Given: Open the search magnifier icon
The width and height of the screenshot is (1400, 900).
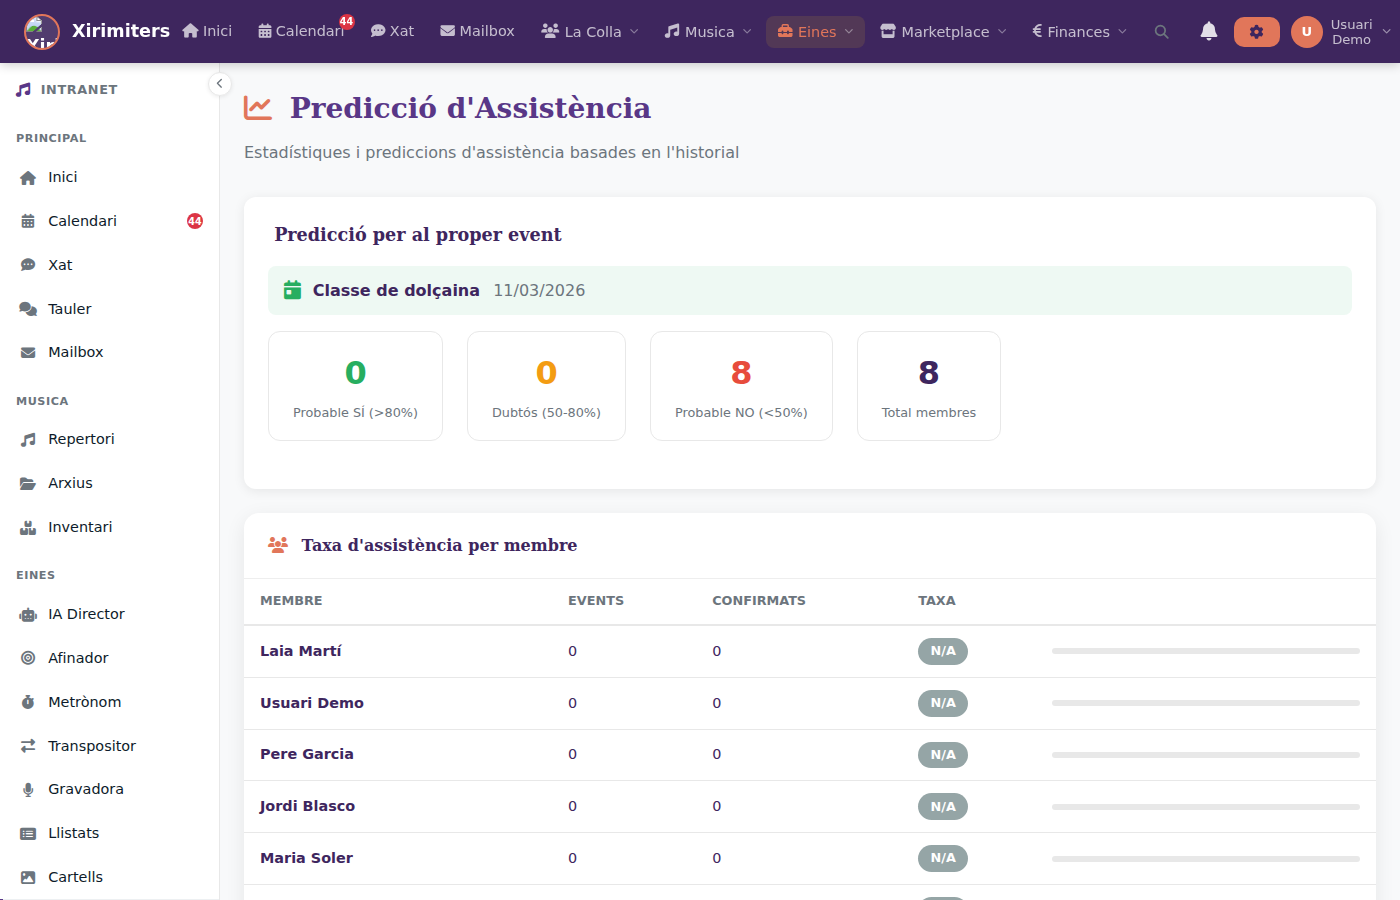Looking at the screenshot, I should 1161,32.
